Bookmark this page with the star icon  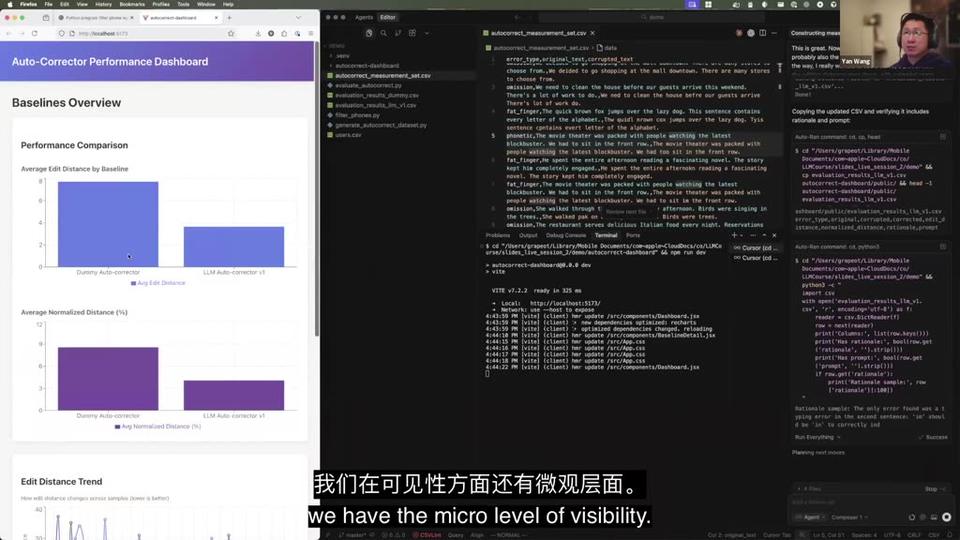pyautogui.click(x=231, y=34)
